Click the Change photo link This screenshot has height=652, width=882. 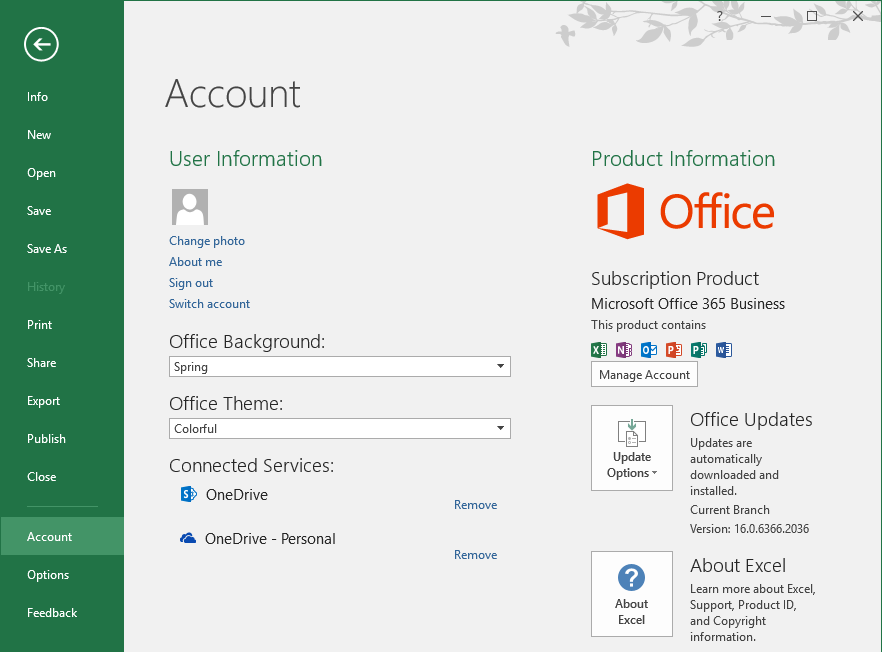coord(207,241)
